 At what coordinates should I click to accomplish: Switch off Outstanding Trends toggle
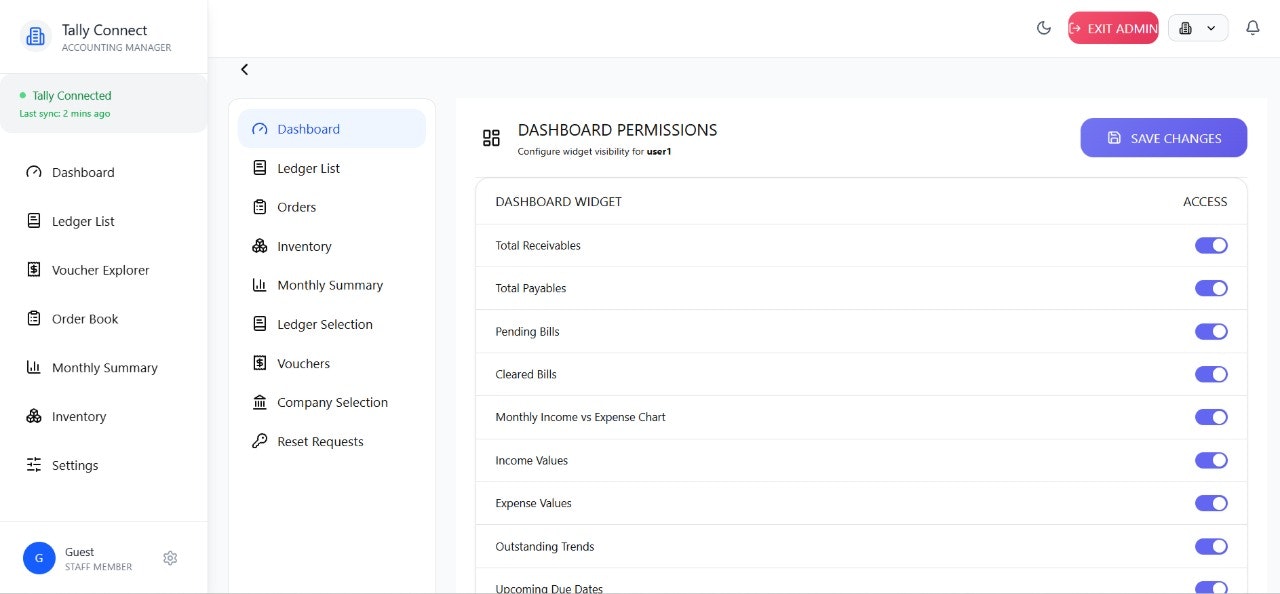1211,546
